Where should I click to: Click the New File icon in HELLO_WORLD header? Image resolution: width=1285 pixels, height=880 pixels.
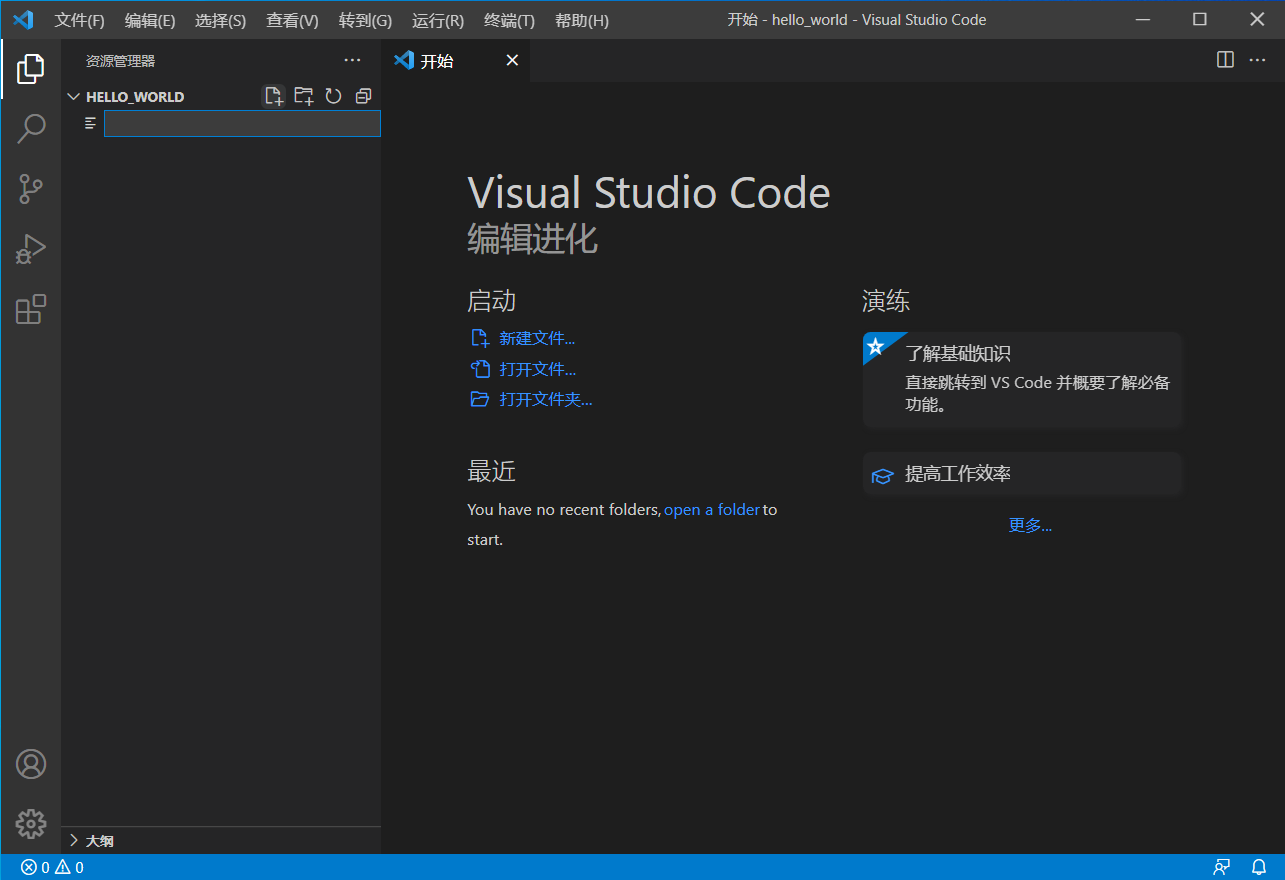tap(274, 96)
